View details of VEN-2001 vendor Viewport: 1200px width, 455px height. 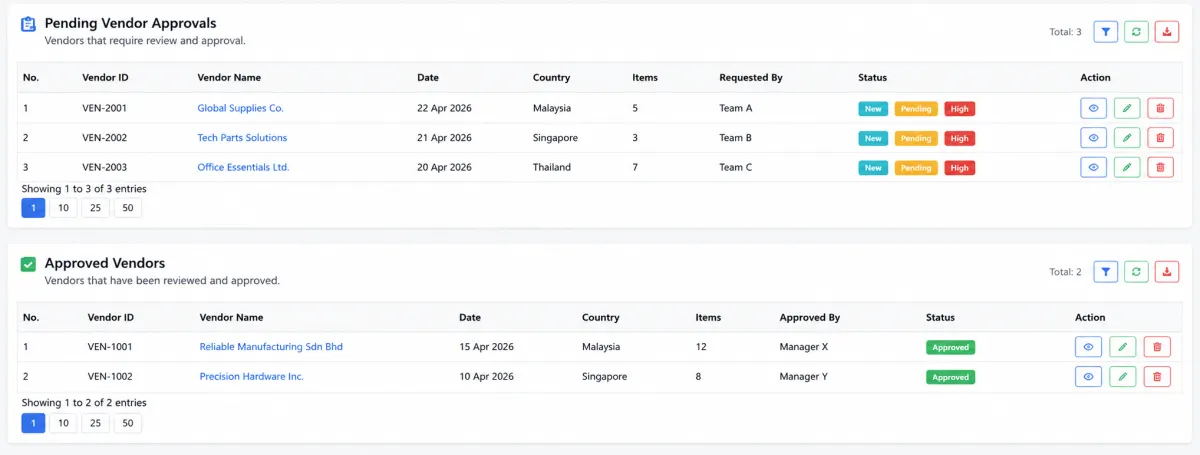click(1094, 108)
